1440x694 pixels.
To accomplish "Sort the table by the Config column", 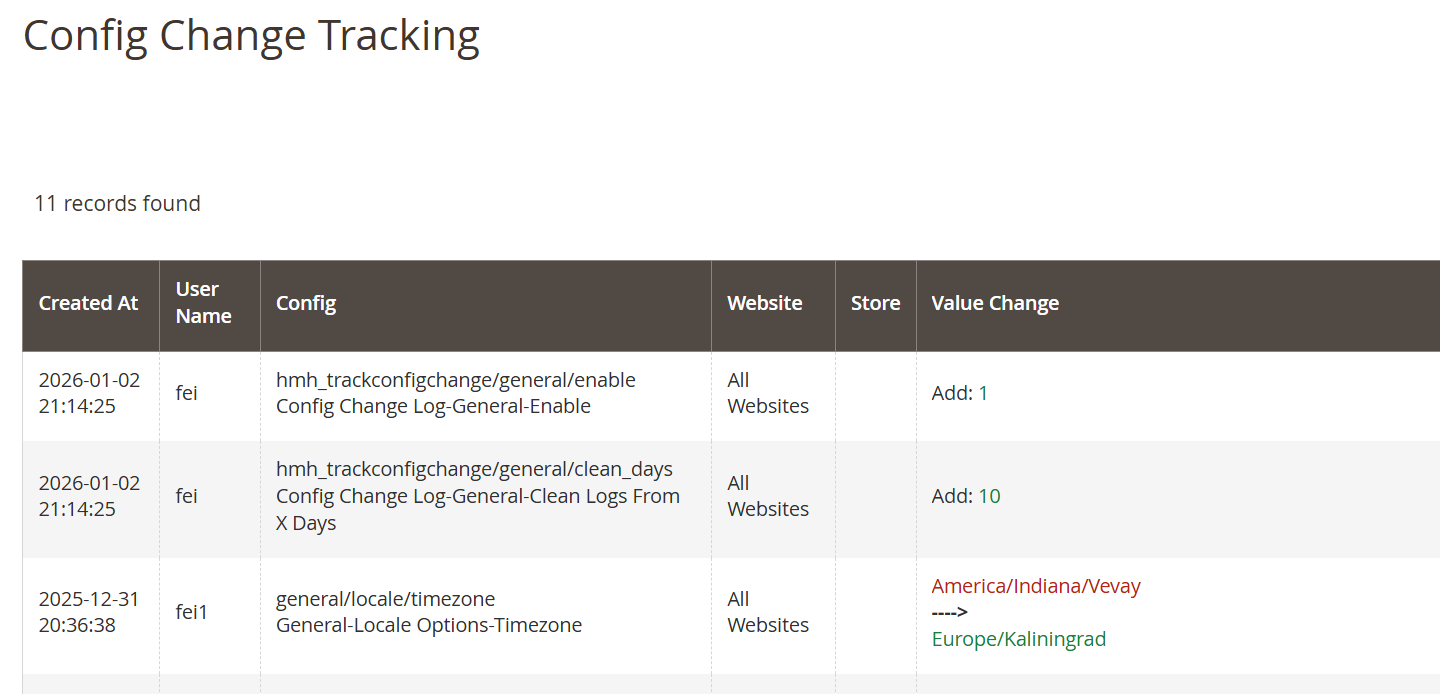I will point(304,302).
